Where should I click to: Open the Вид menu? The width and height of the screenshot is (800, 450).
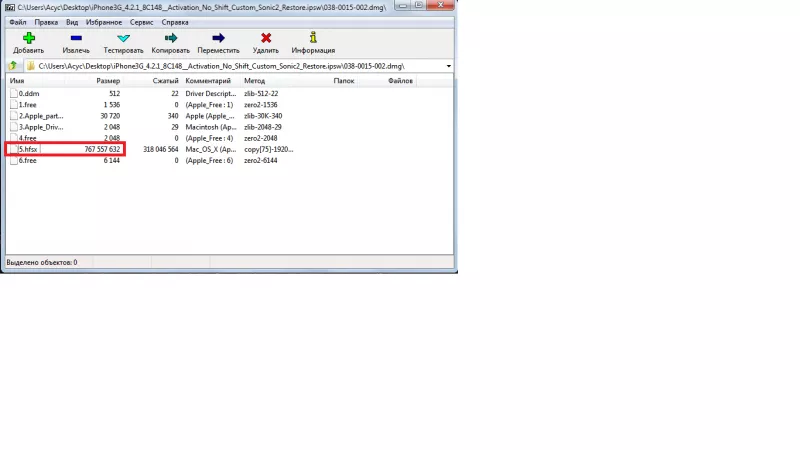pos(72,22)
